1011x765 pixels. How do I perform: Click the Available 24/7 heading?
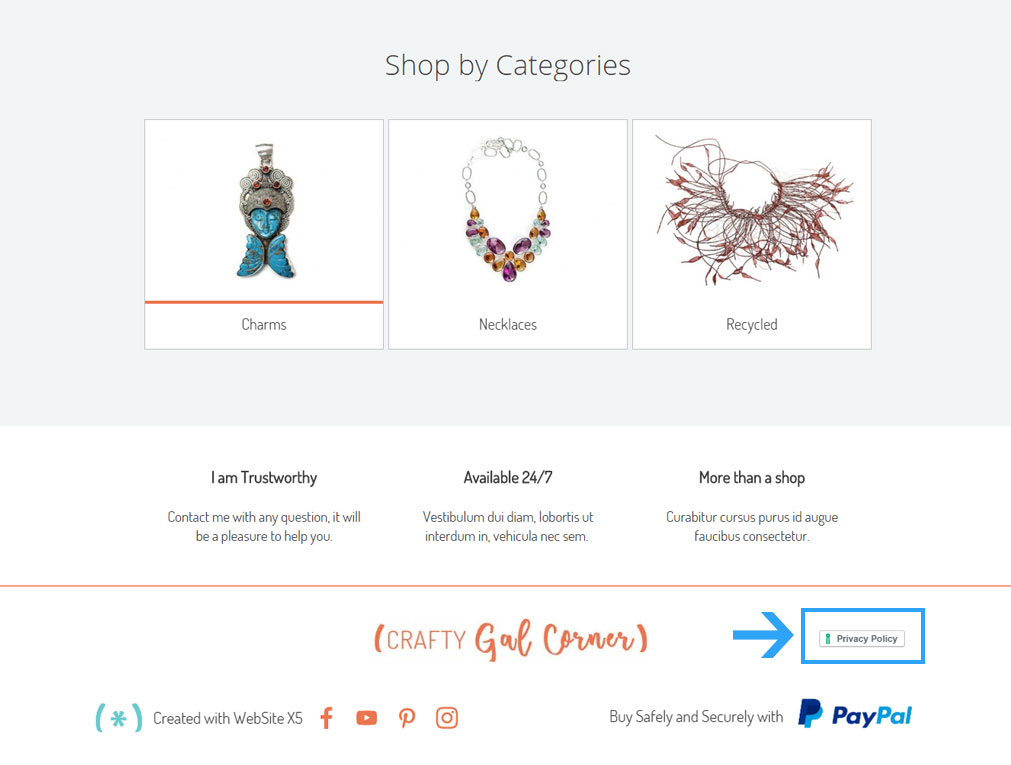[507, 477]
